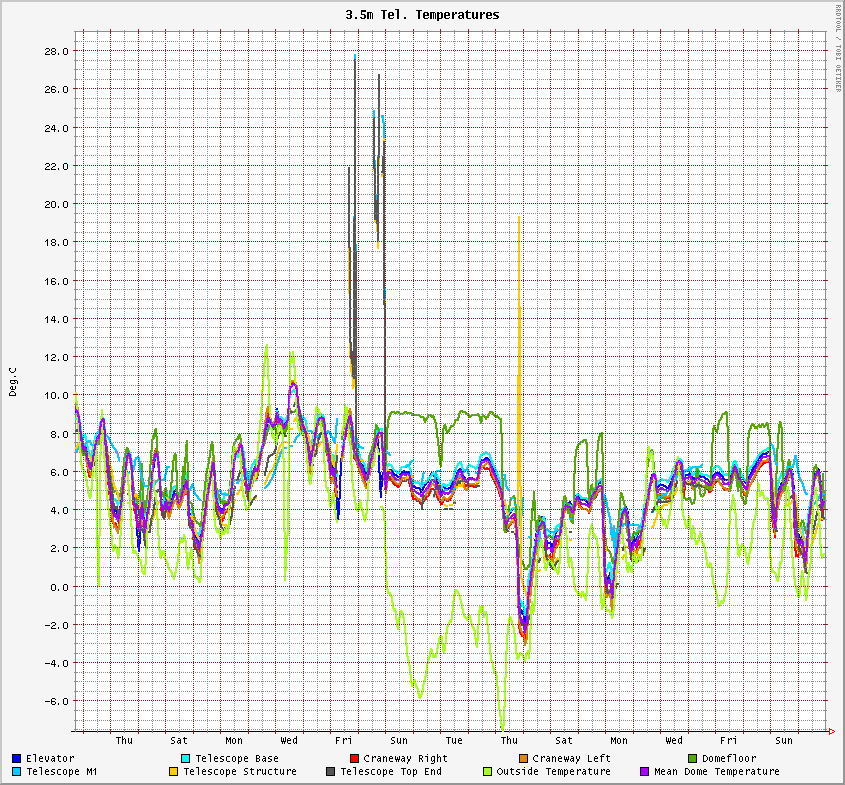The image size is (845, 785).
Task: Click the "Tue" label on the time axis
Action: point(454,741)
